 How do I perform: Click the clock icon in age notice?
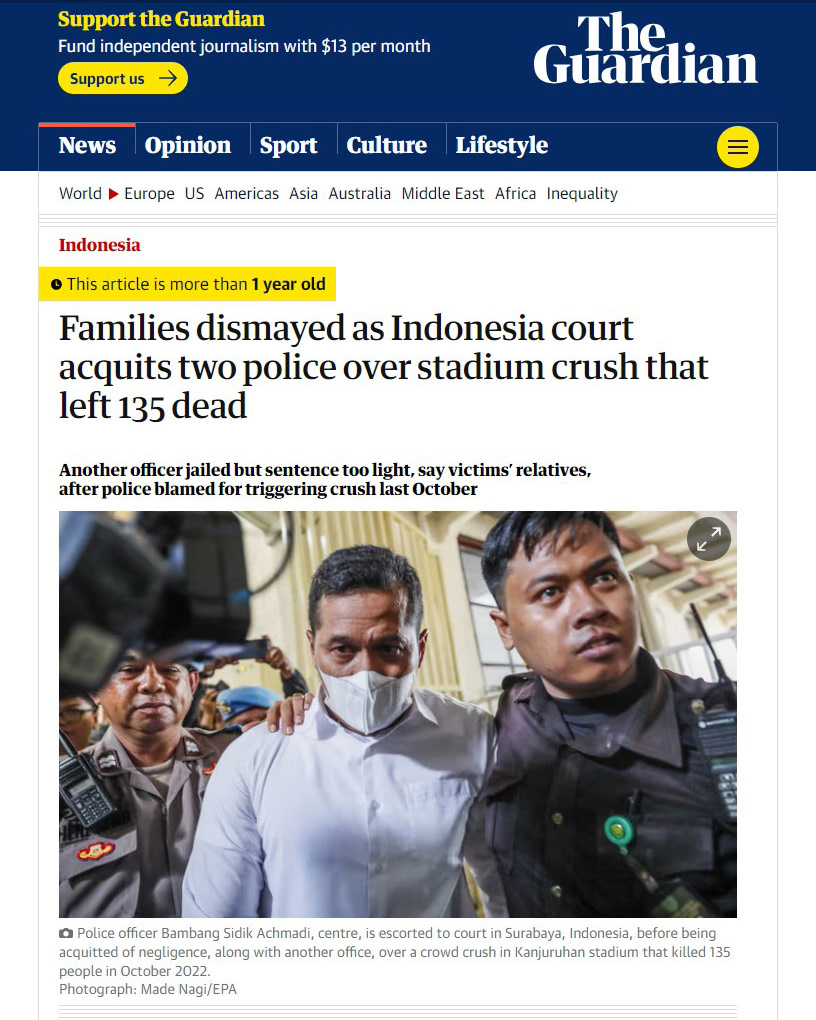click(57, 284)
